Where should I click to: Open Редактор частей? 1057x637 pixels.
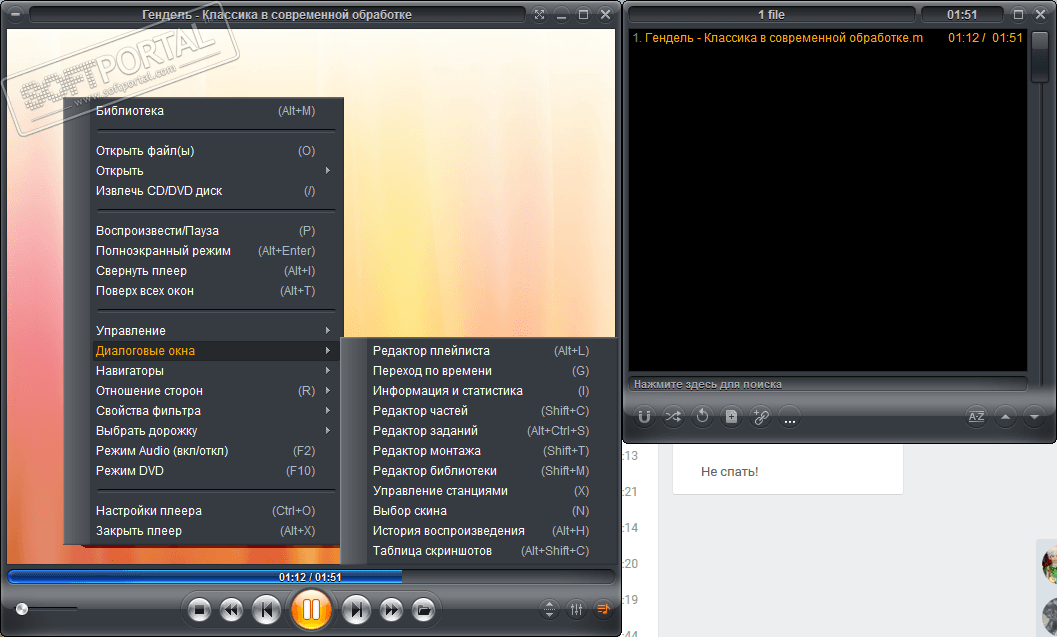(x=481, y=411)
